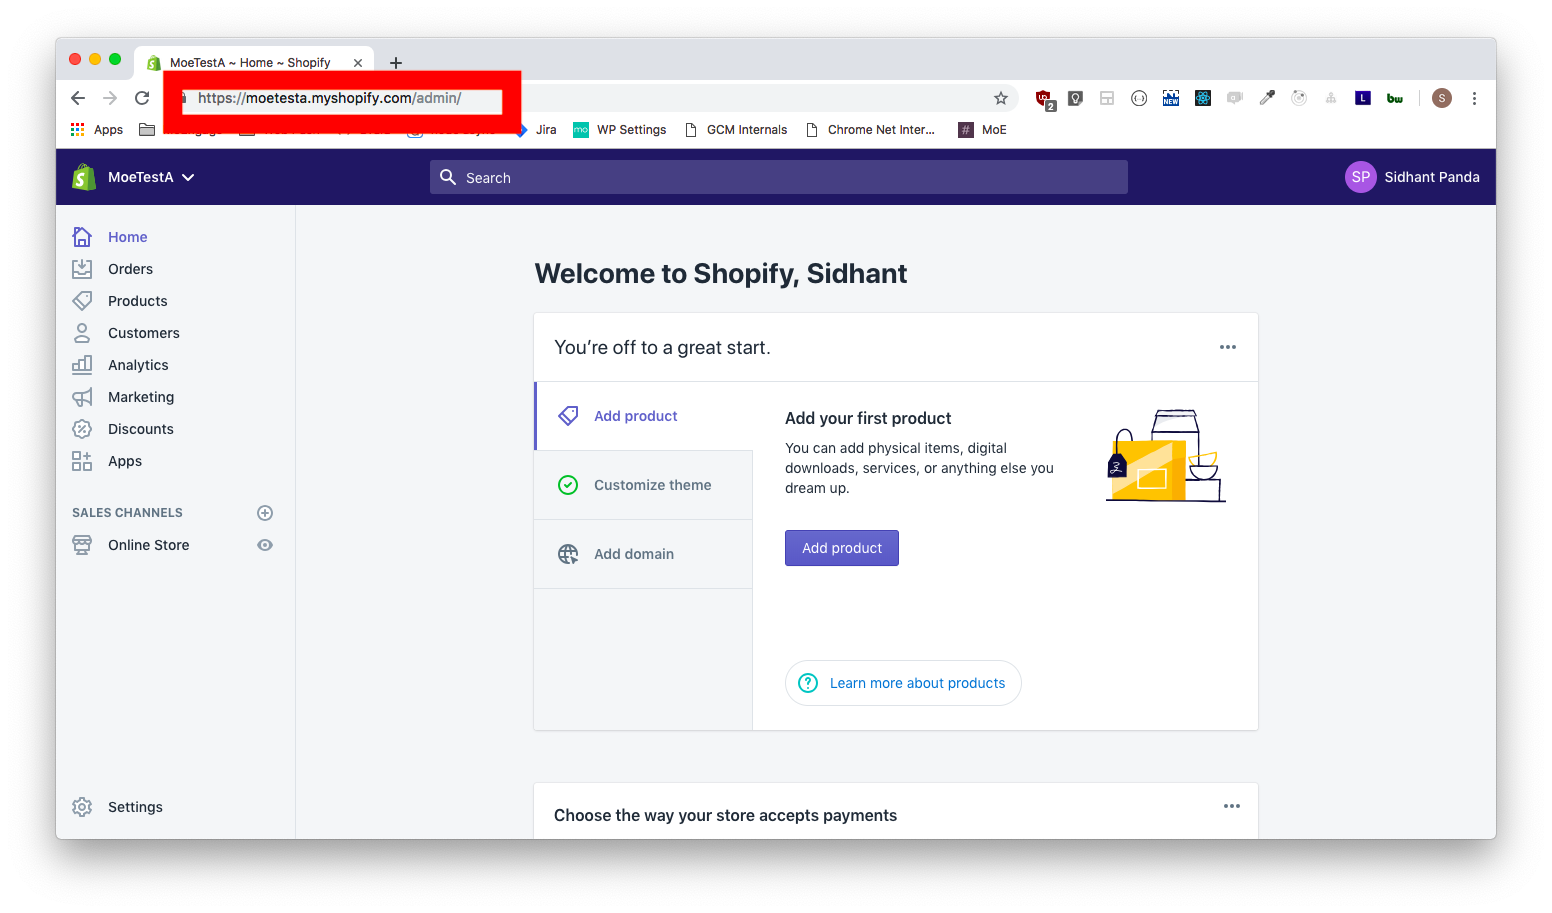Open Products in the sidebar
The image size is (1552, 913).
(137, 301)
